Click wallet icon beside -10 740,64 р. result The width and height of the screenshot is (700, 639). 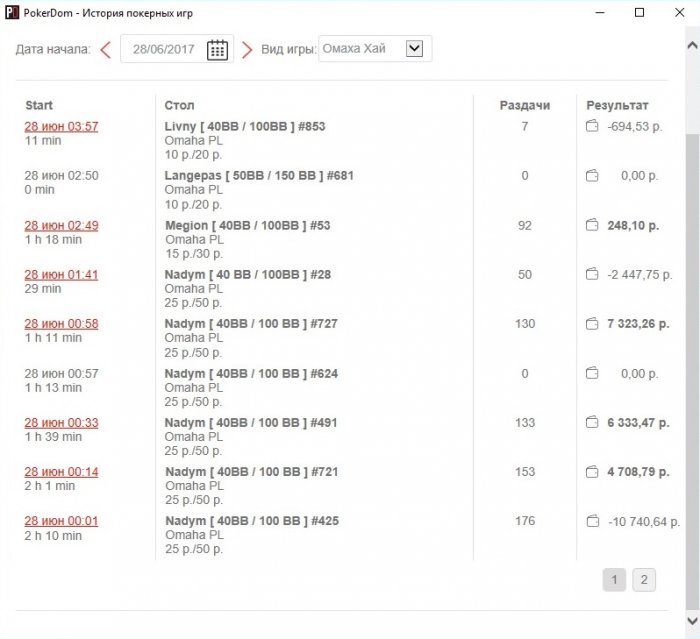(x=592, y=521)
